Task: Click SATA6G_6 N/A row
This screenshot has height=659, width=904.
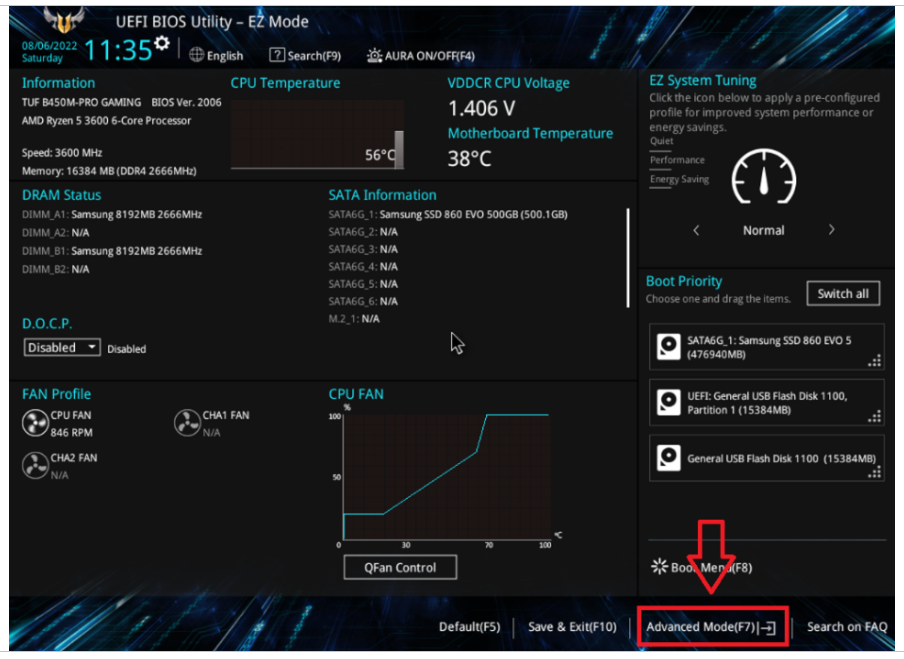Action: point(363,301)
